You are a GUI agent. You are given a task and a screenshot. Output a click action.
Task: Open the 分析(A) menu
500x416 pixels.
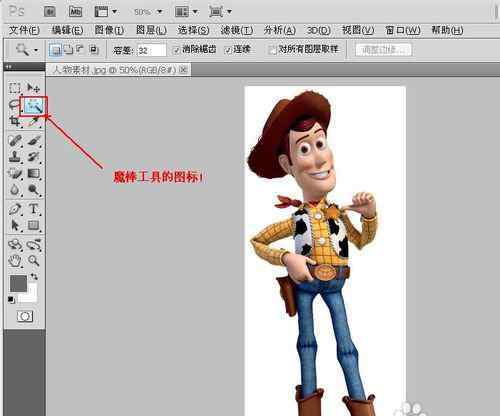[x=279, y=31]
